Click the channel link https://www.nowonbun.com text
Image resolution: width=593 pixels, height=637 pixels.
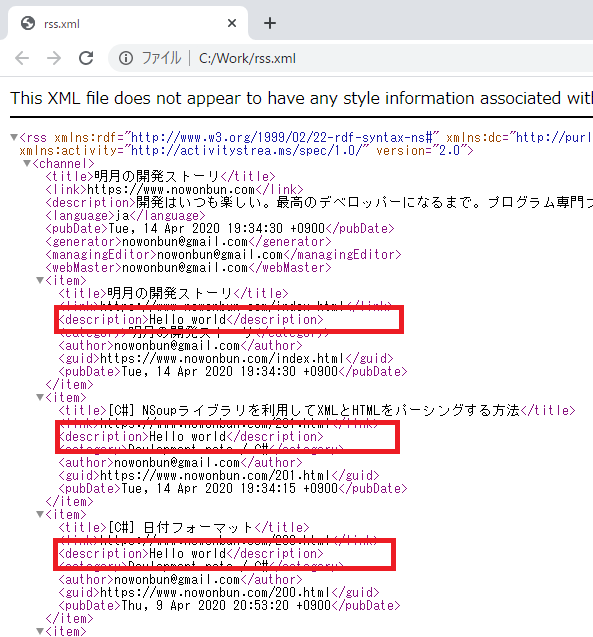tap(171, 190)
